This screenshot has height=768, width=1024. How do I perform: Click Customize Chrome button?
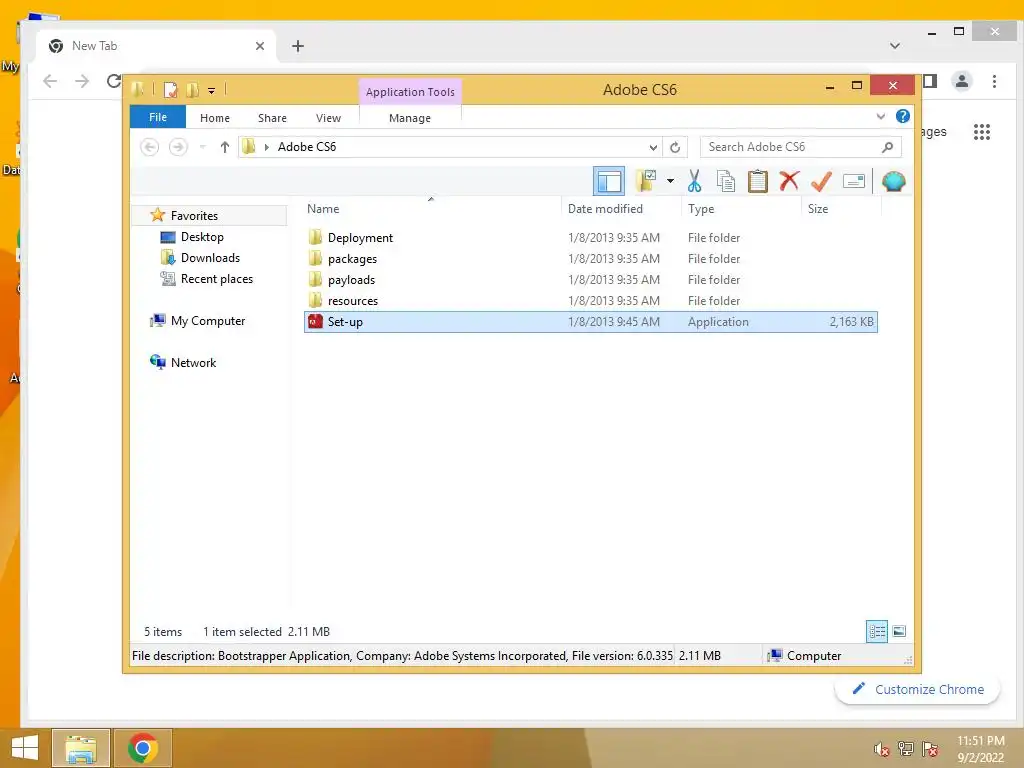918,690
